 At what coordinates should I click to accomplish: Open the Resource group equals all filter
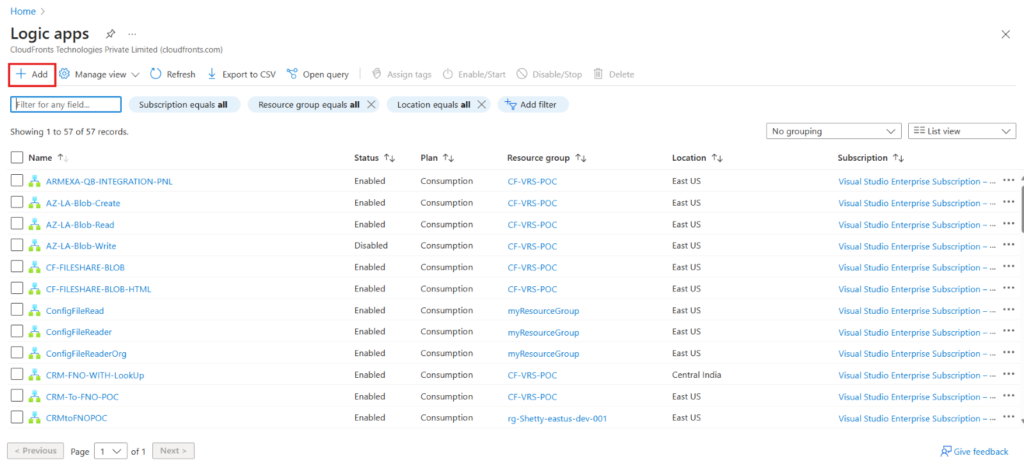[308, 104]
